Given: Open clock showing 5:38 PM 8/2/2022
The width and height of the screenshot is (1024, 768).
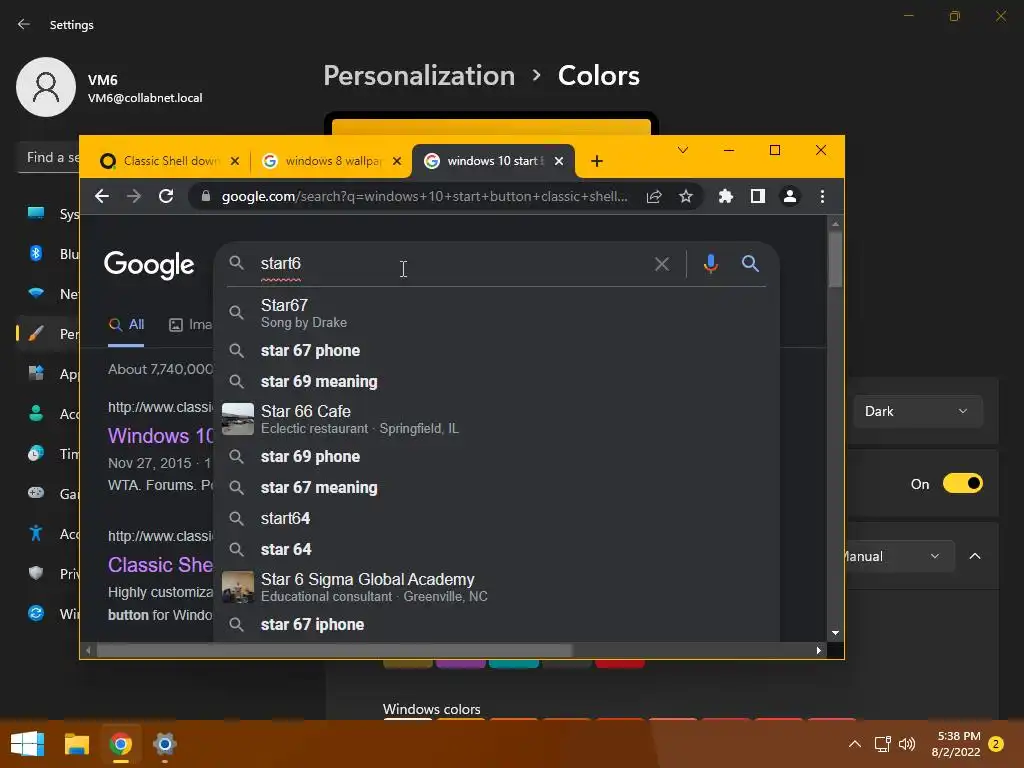Looking at the screenshot, I should pos(957,744).
